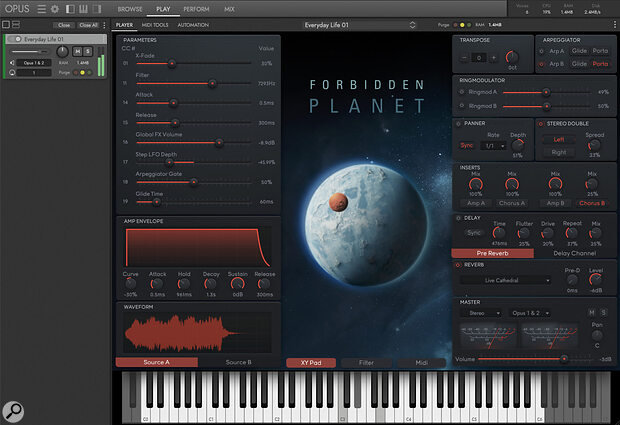Click the instrument rack pan knob
620x425 pixels.
62,51
